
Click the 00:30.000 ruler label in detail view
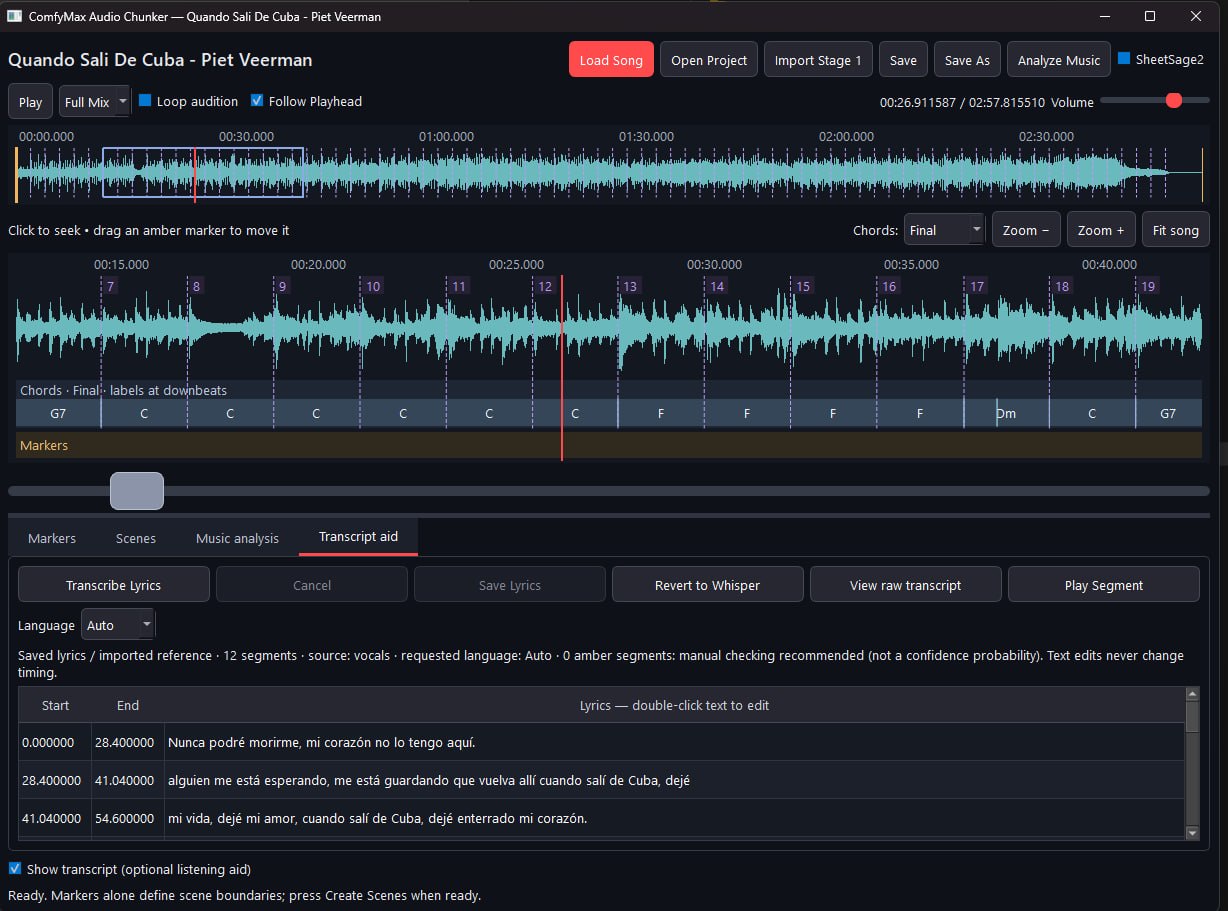[714, 264]
